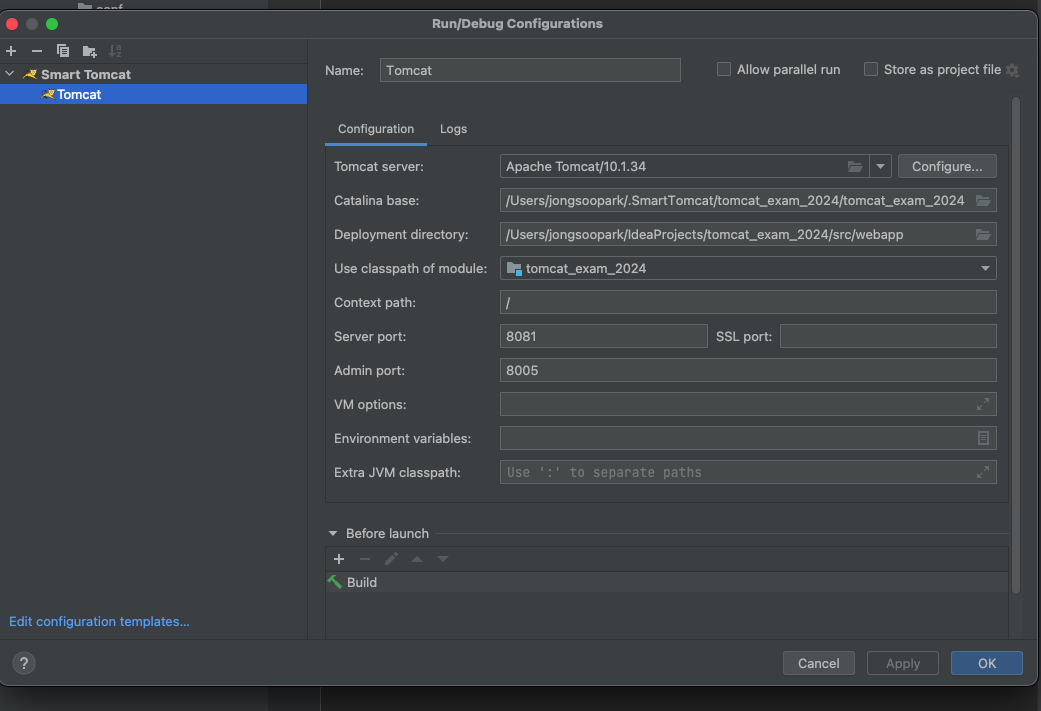Open the help question mark
This screenshot has width=1041, height=711.
point(24,663)
